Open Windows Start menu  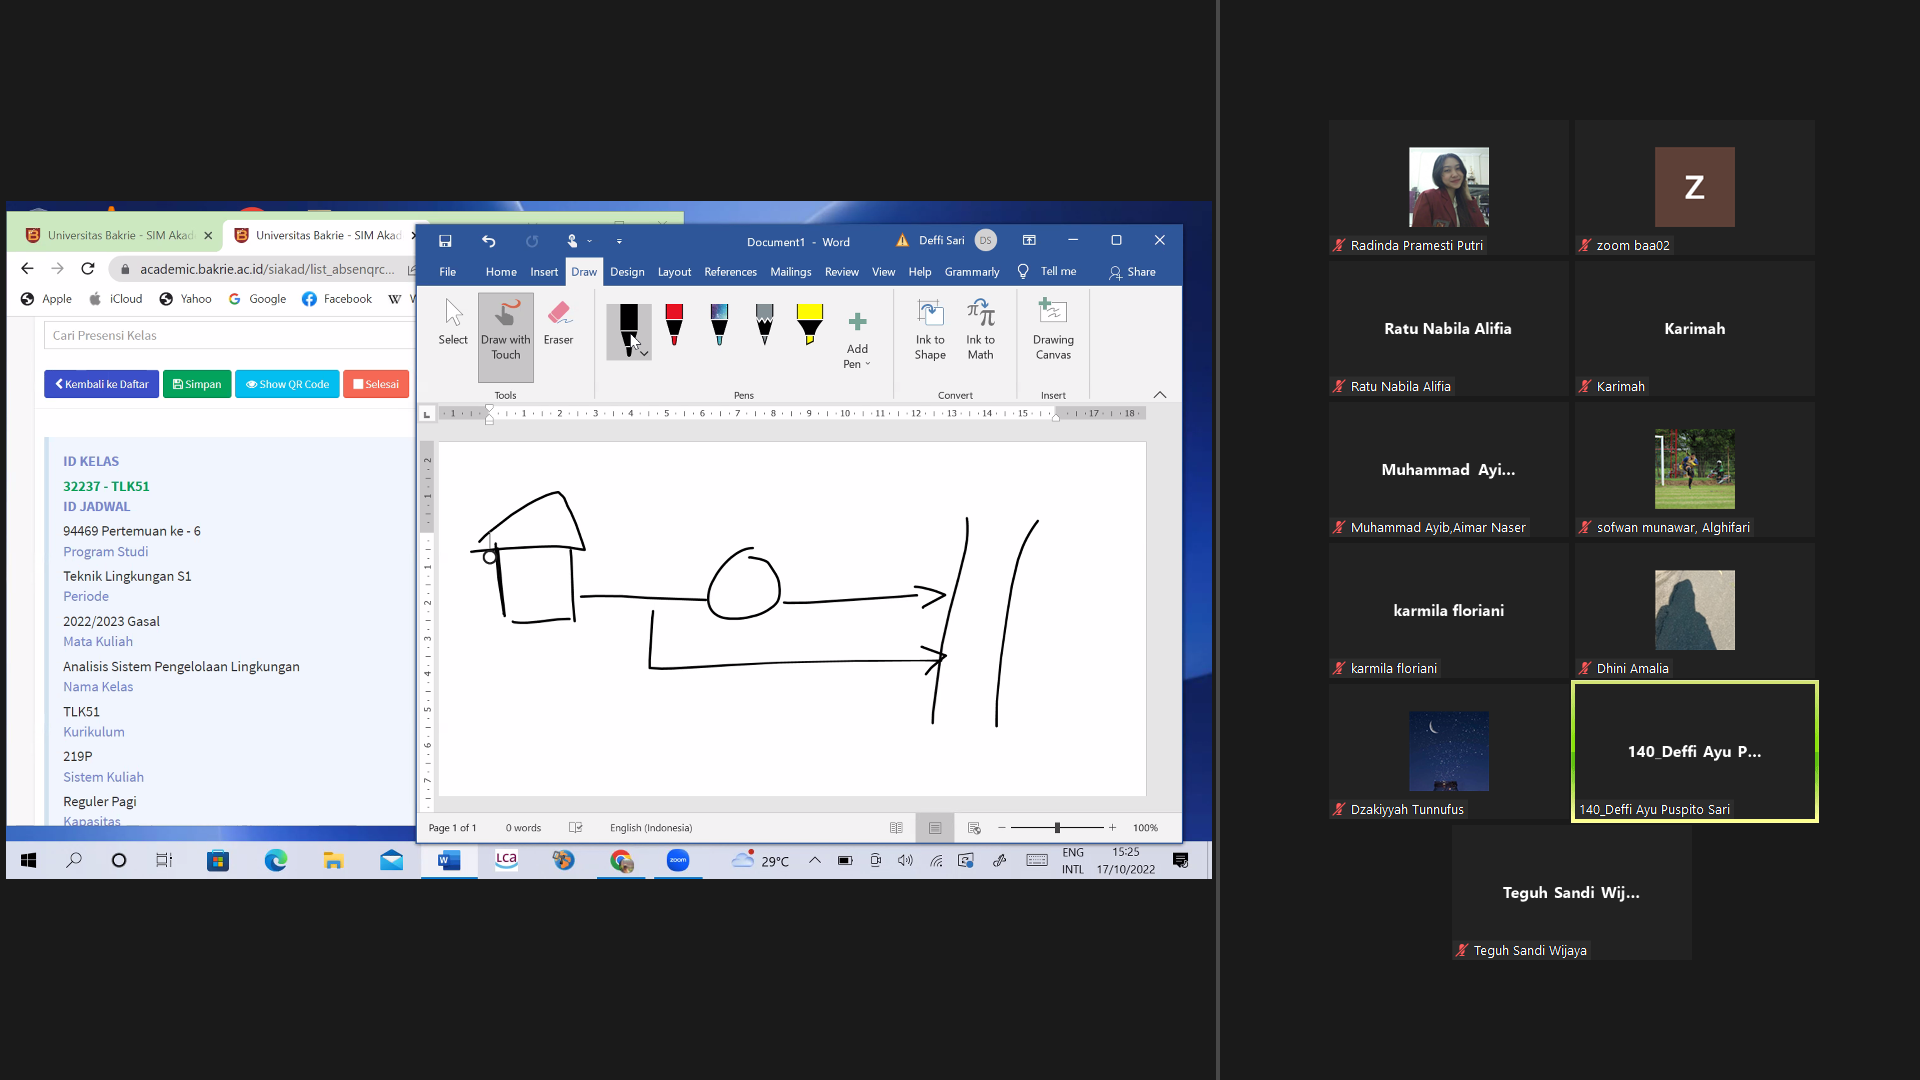28,860
